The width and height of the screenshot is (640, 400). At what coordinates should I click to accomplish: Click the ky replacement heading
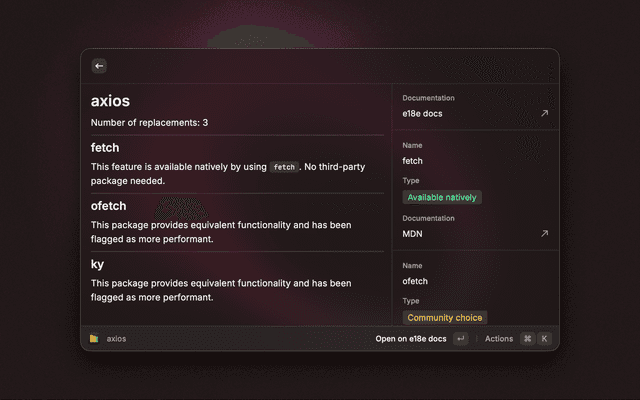(97, 264)
